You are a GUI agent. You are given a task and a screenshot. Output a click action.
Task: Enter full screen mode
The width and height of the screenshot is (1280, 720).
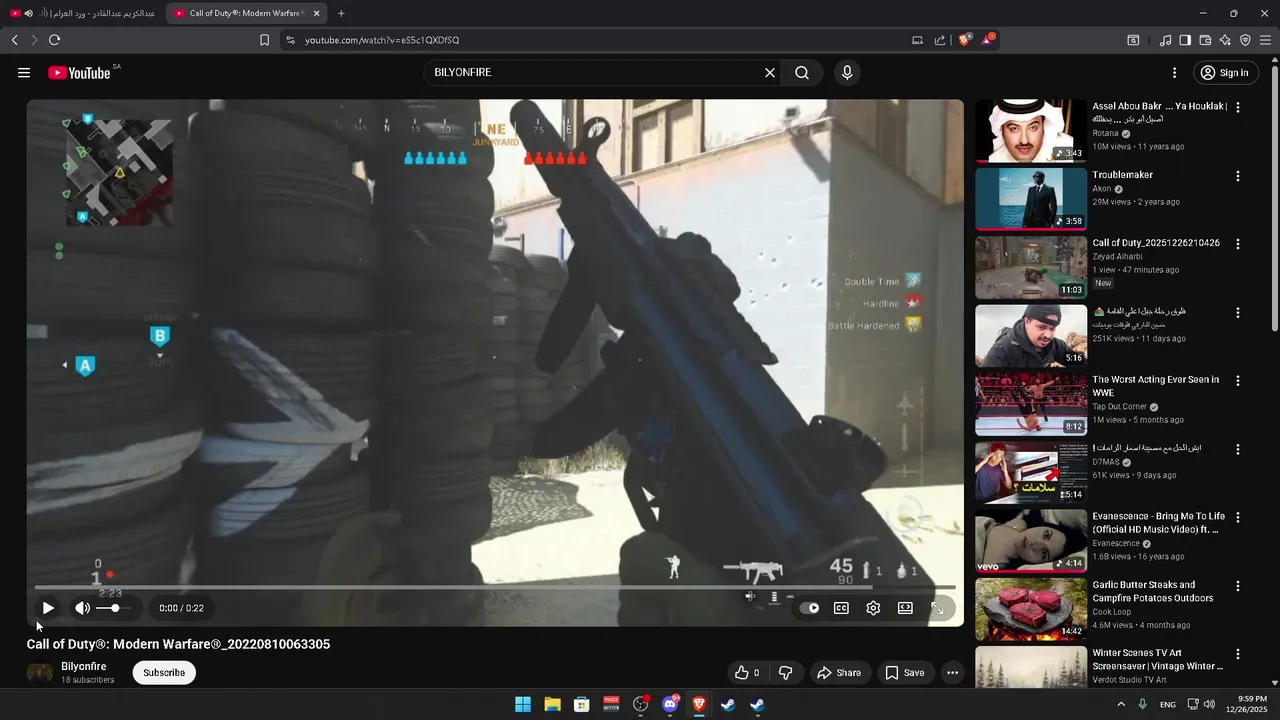[x=937, y=608]
